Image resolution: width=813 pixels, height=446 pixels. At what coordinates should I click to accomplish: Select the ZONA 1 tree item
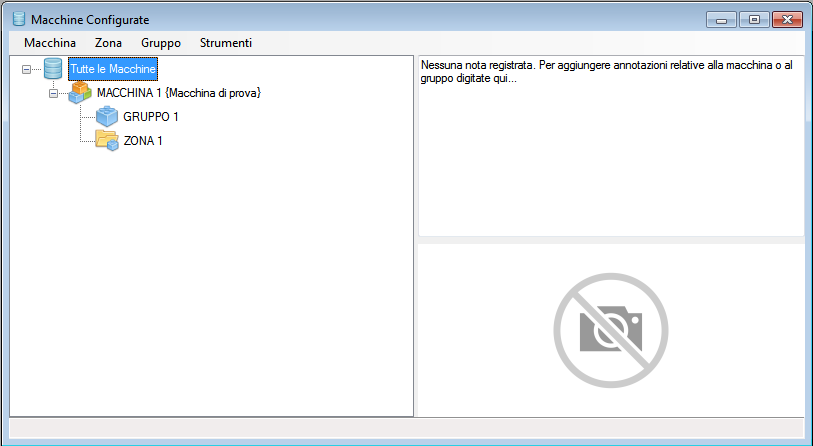point(143,141)
